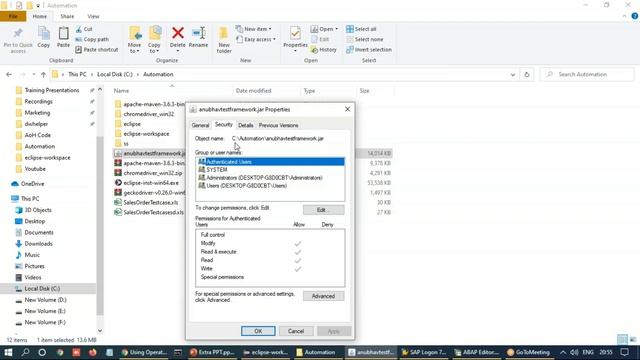The height and width of the screenshot is (360, 640).
Task: Close the Properties dialog with X
Action: 347,109
